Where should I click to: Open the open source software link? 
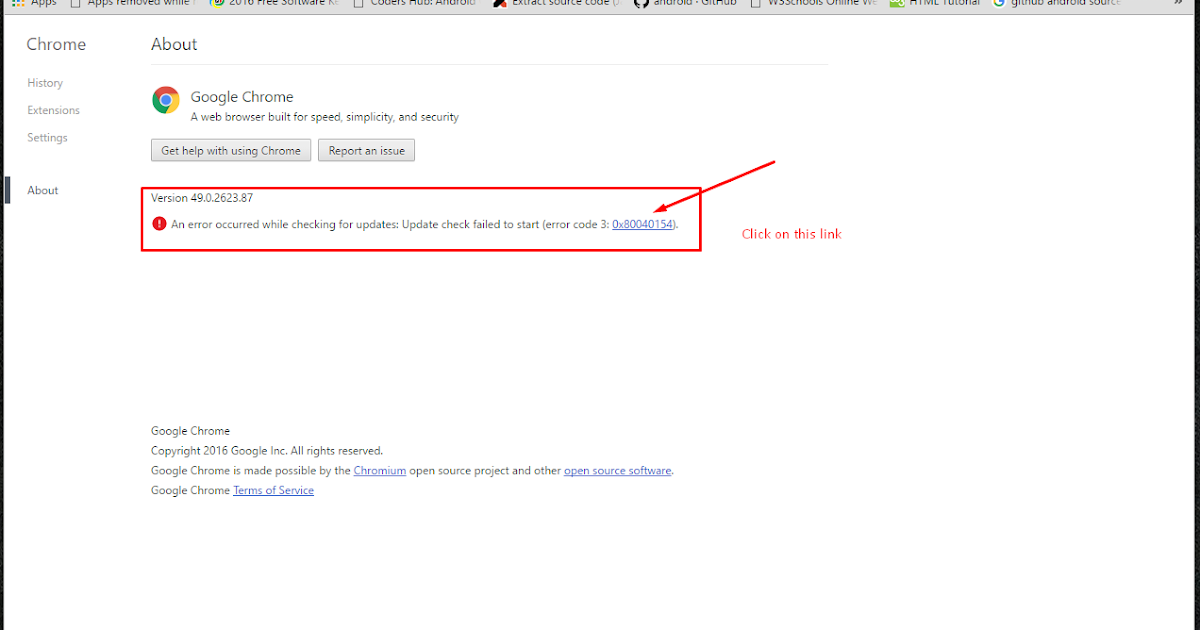617,470
